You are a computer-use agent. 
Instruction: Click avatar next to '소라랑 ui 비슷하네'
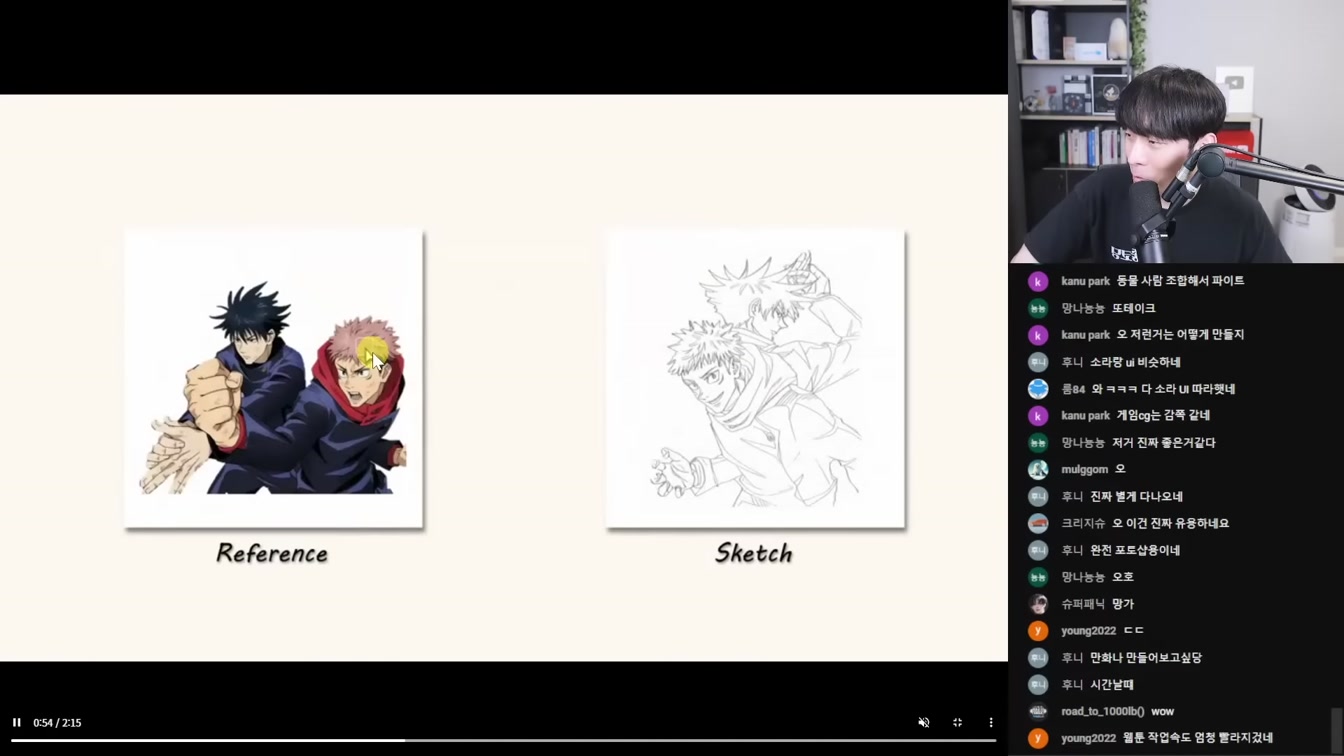pos(1038,362)
